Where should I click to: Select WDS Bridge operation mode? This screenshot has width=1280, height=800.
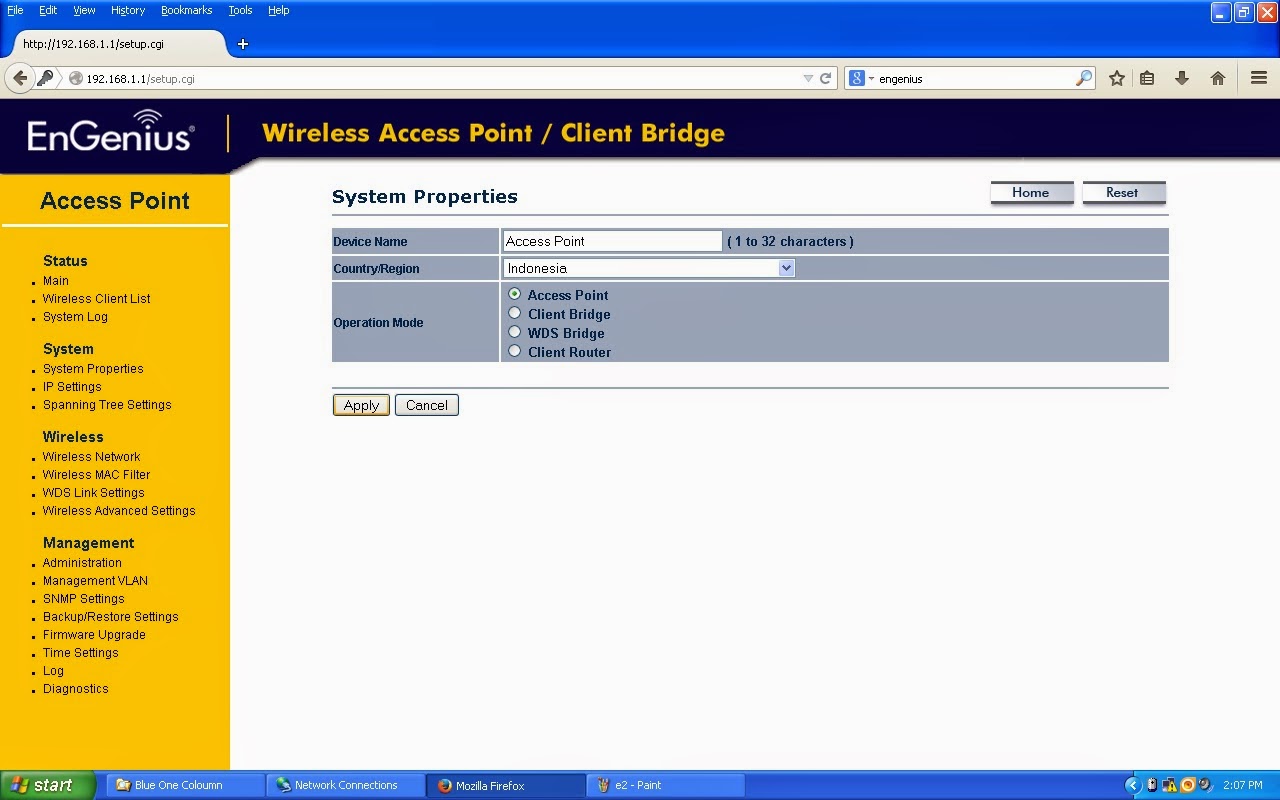(x=515, y=332)
